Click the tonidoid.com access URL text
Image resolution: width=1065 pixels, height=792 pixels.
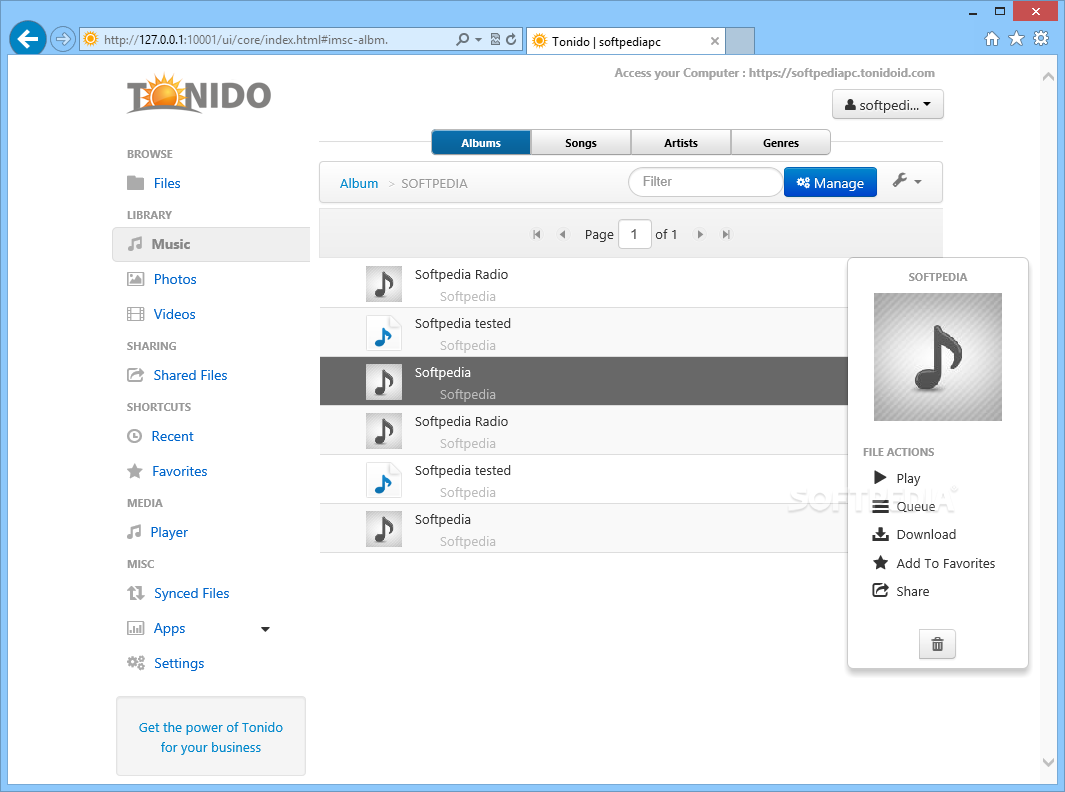pos(842,73)
